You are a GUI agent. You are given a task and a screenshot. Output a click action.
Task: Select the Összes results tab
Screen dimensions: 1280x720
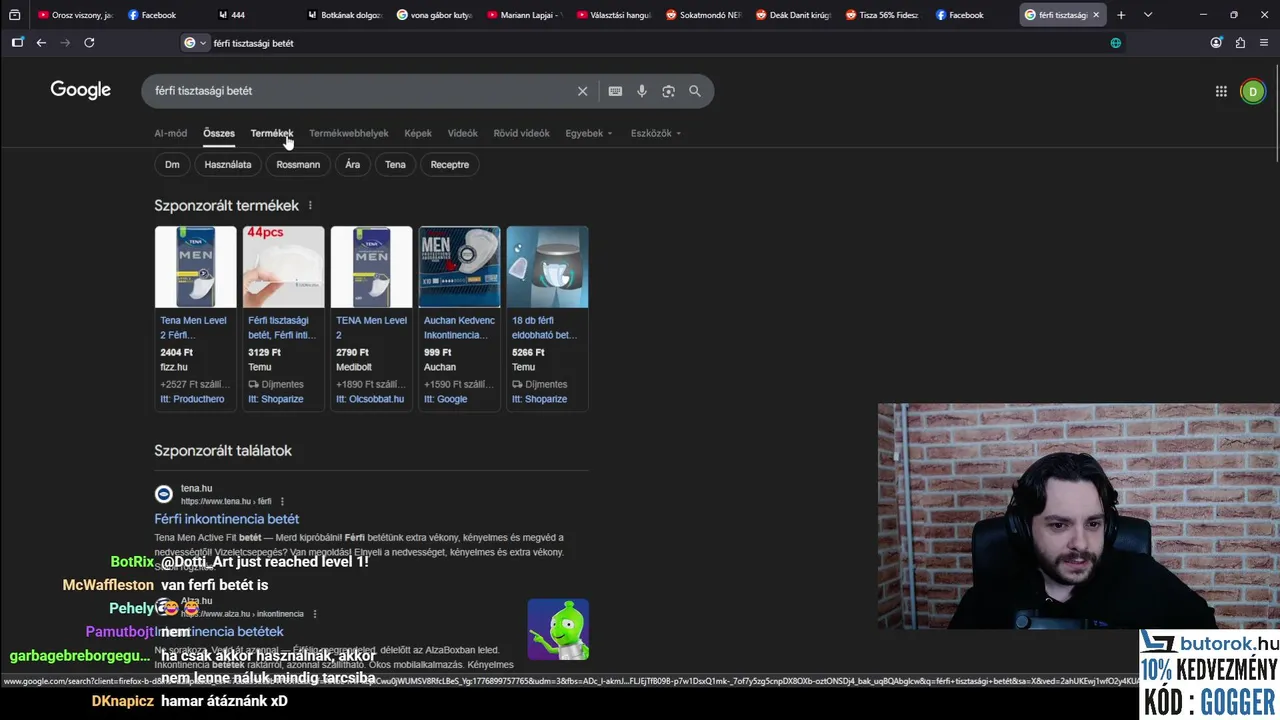pos(219,133)
